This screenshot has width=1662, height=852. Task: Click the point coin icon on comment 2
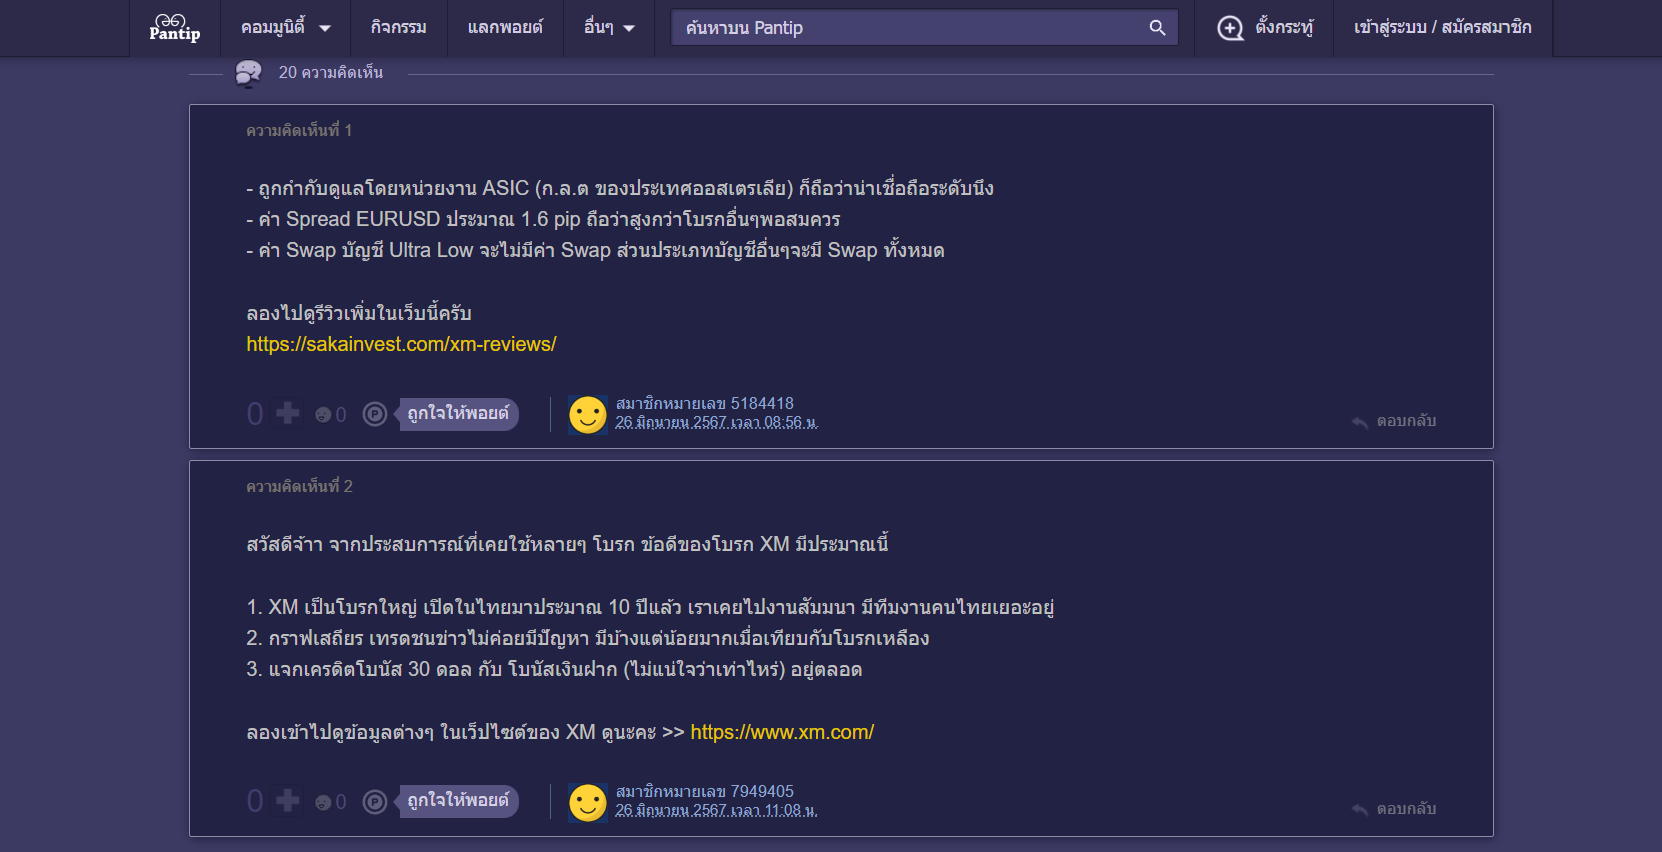375,801
